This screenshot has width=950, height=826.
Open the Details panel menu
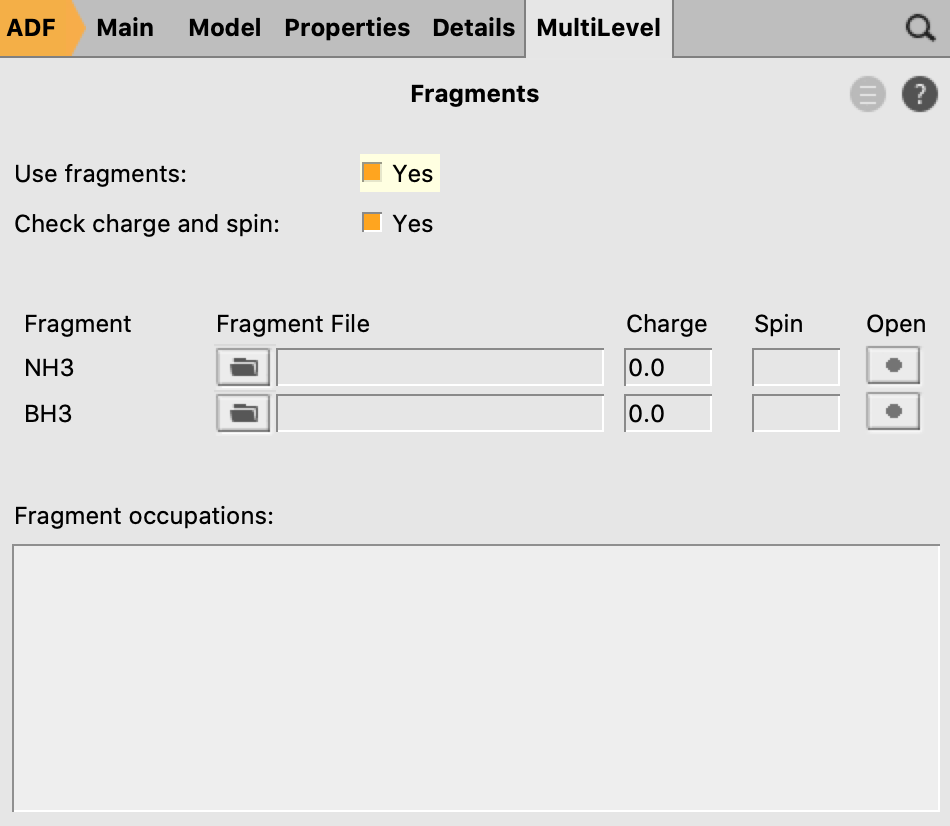473,28
